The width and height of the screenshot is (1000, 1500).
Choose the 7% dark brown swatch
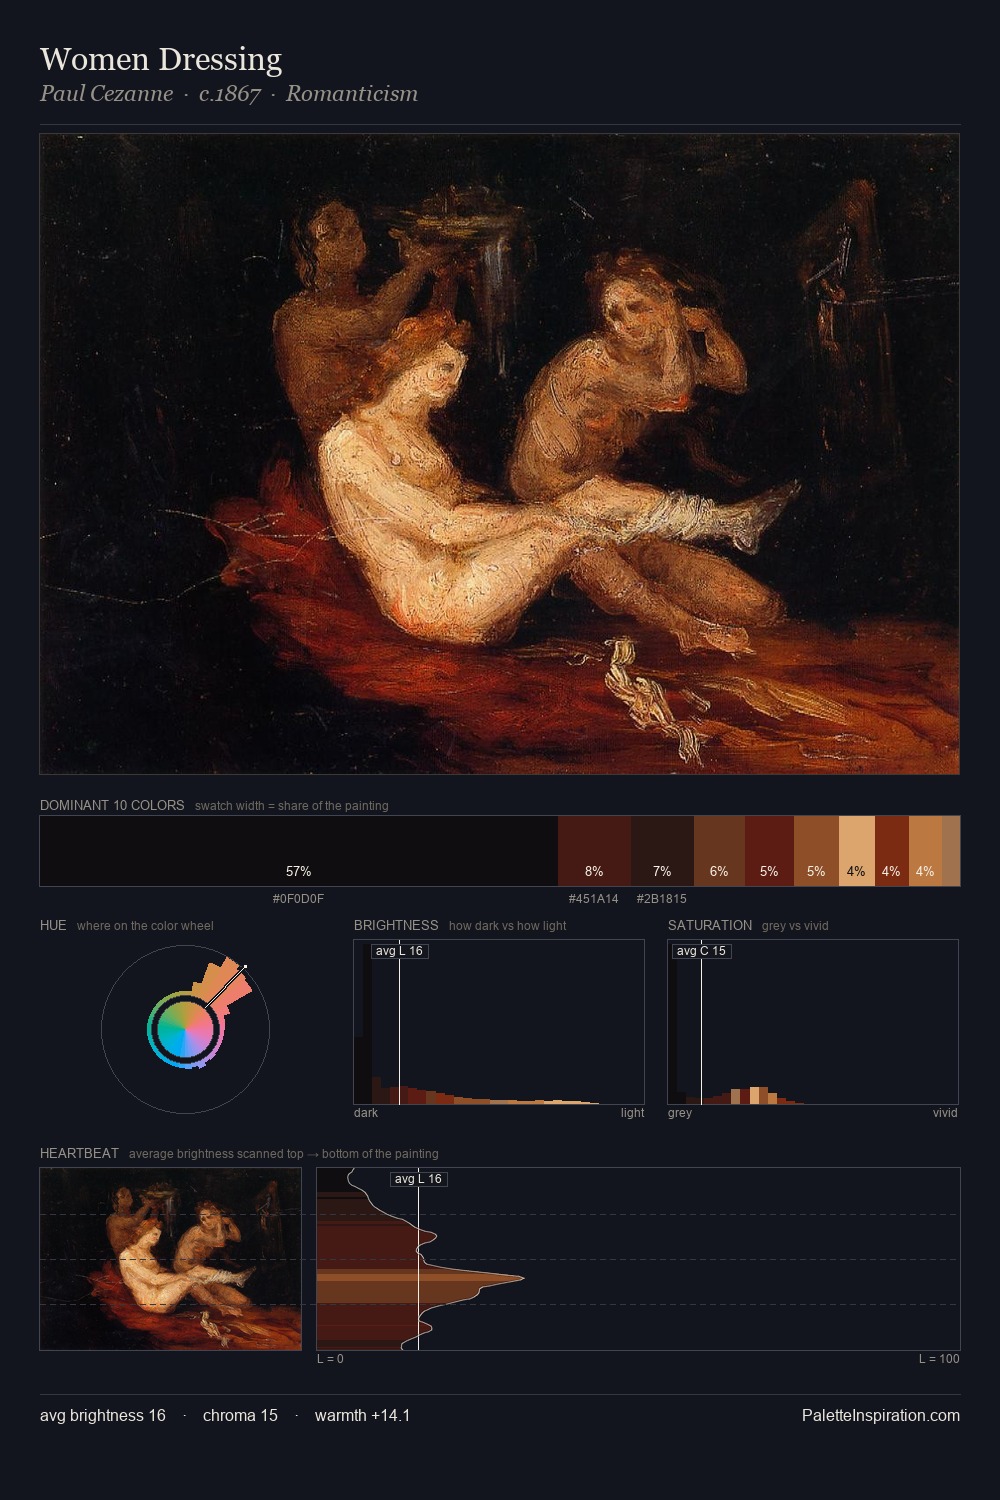coord(662,851)
